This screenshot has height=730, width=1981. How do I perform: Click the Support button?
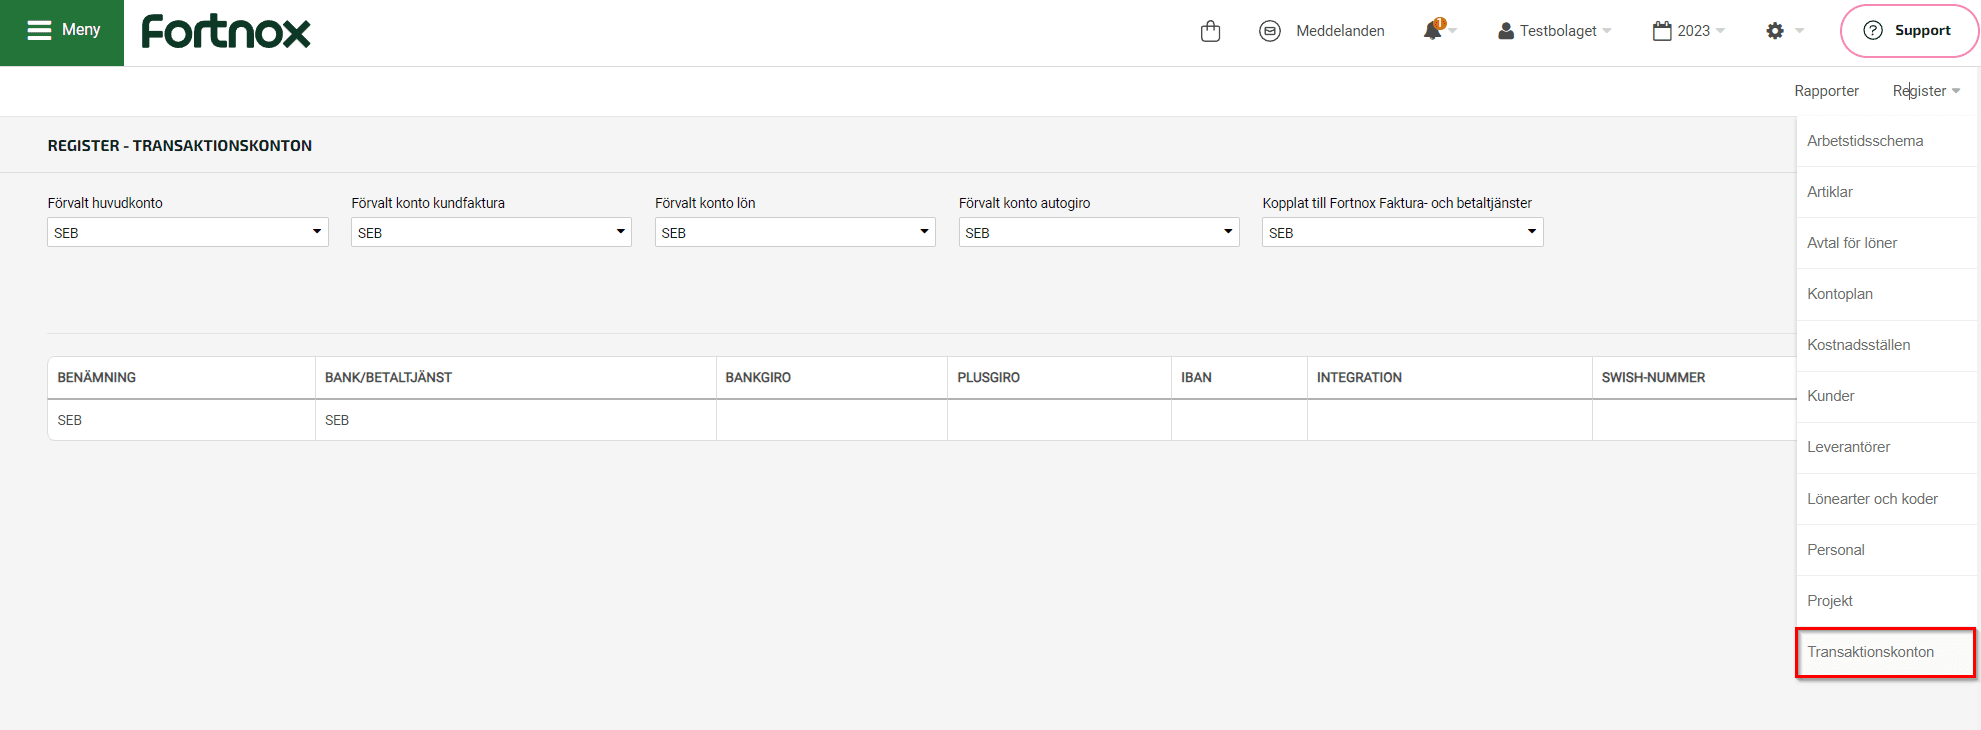[1909, 31]
